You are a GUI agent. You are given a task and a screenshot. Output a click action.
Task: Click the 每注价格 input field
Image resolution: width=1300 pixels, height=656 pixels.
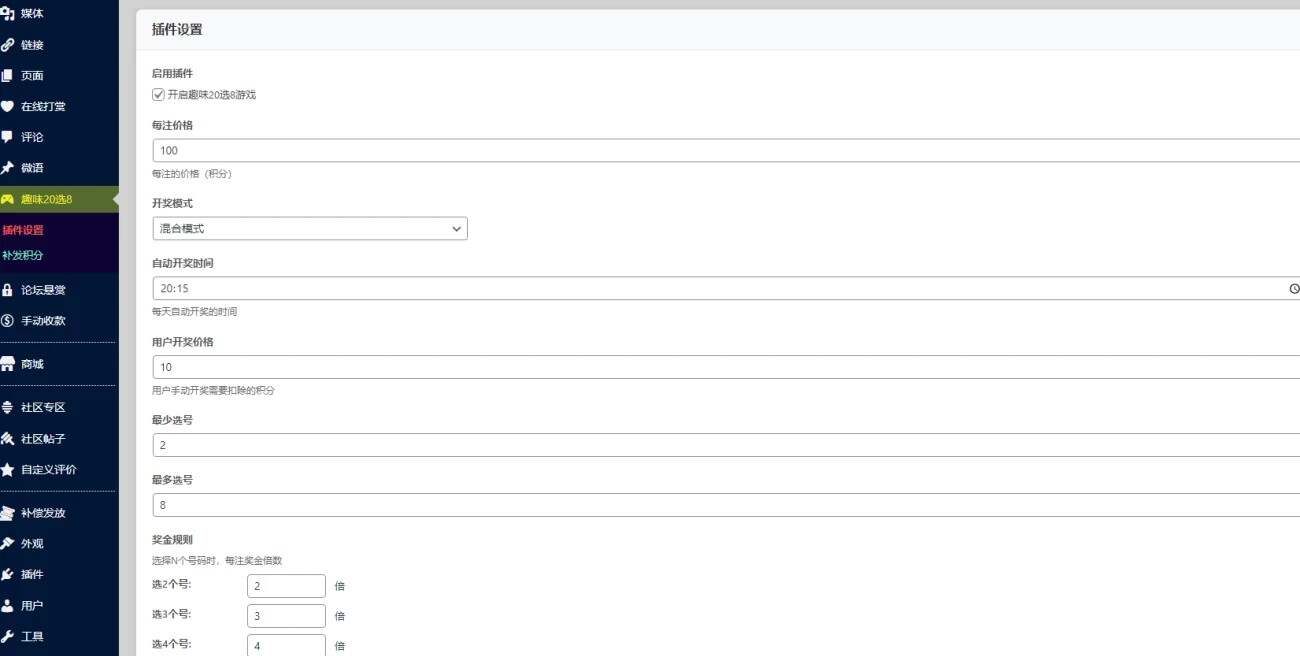pyautogui.click(x=727, y=150)
